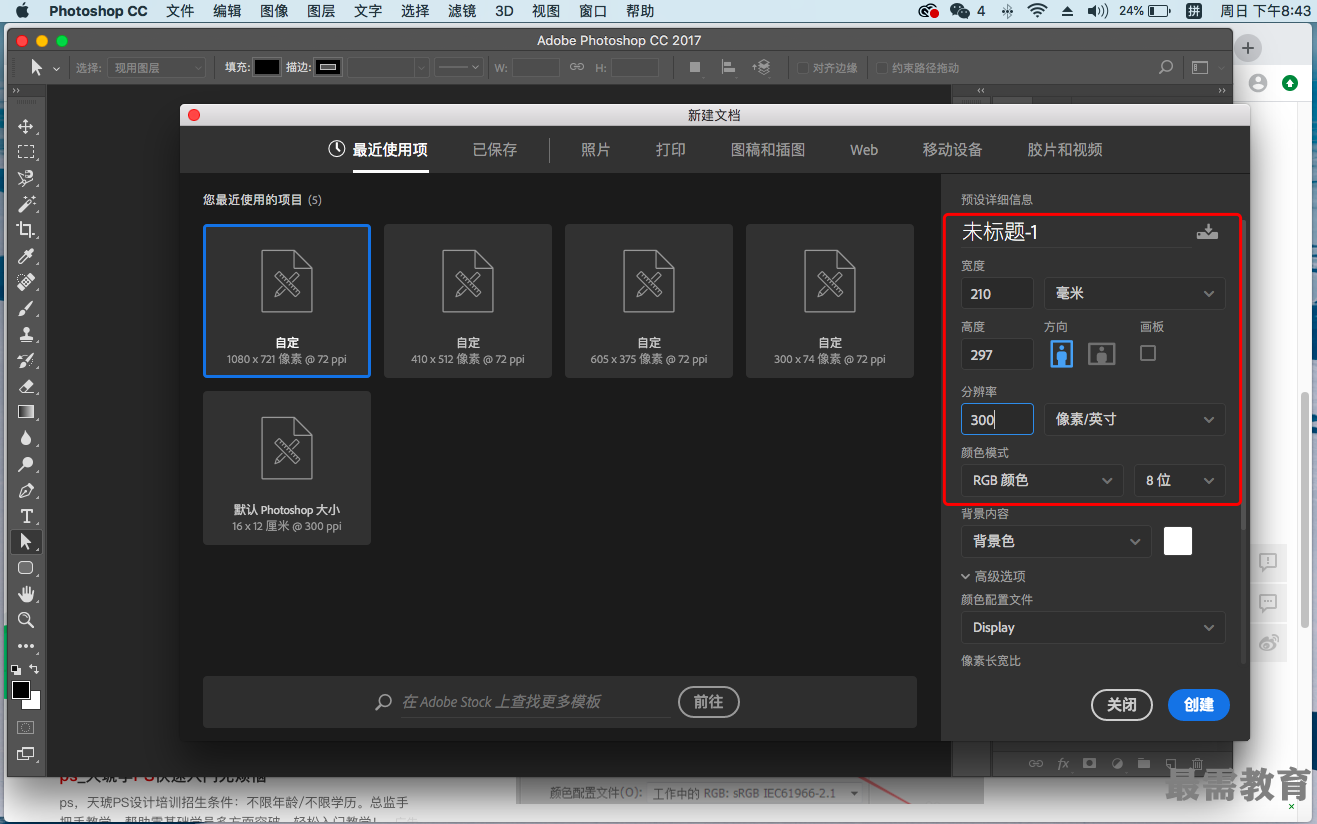This screenshot has width=1317, height=824.
Task: Open the Edit Toolbar three-dots menu
Action: click(x=26, y=646)
